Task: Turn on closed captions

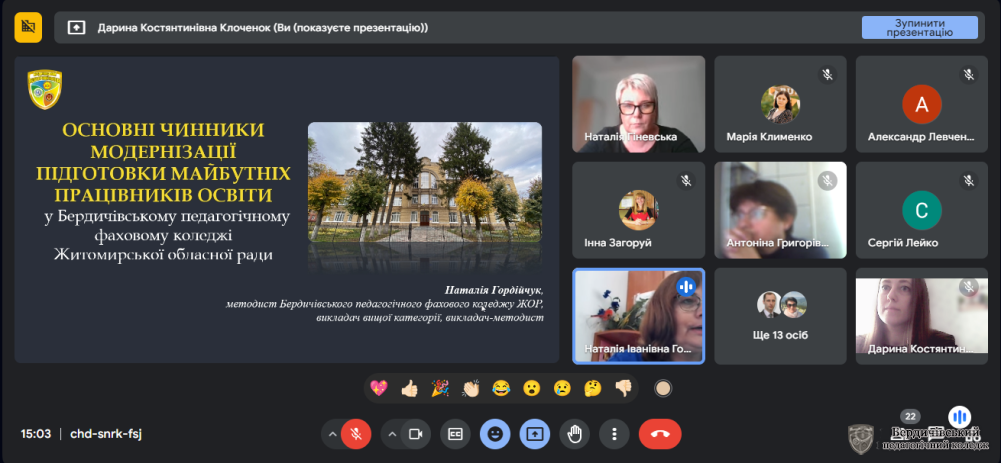Action: tap(455, 433)
